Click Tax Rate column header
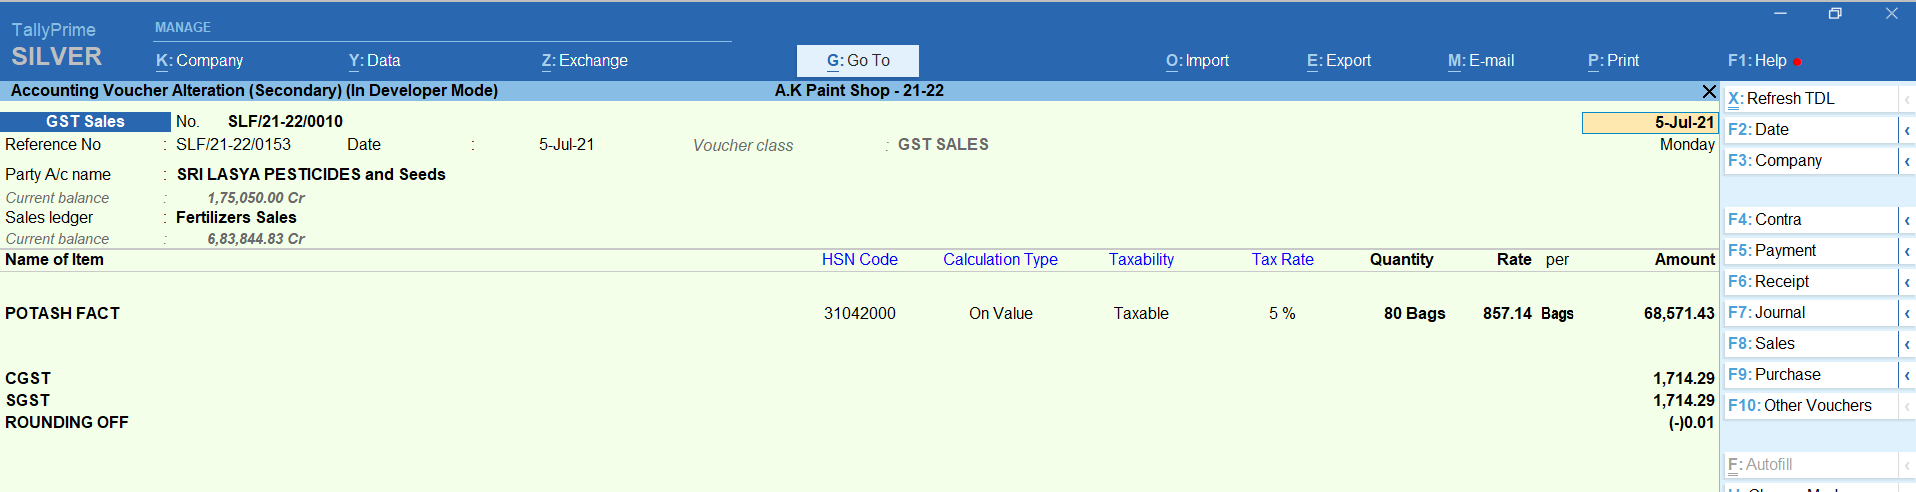Image resolution: width=1916 pixels, height=492 pixels. (1283, 259)
